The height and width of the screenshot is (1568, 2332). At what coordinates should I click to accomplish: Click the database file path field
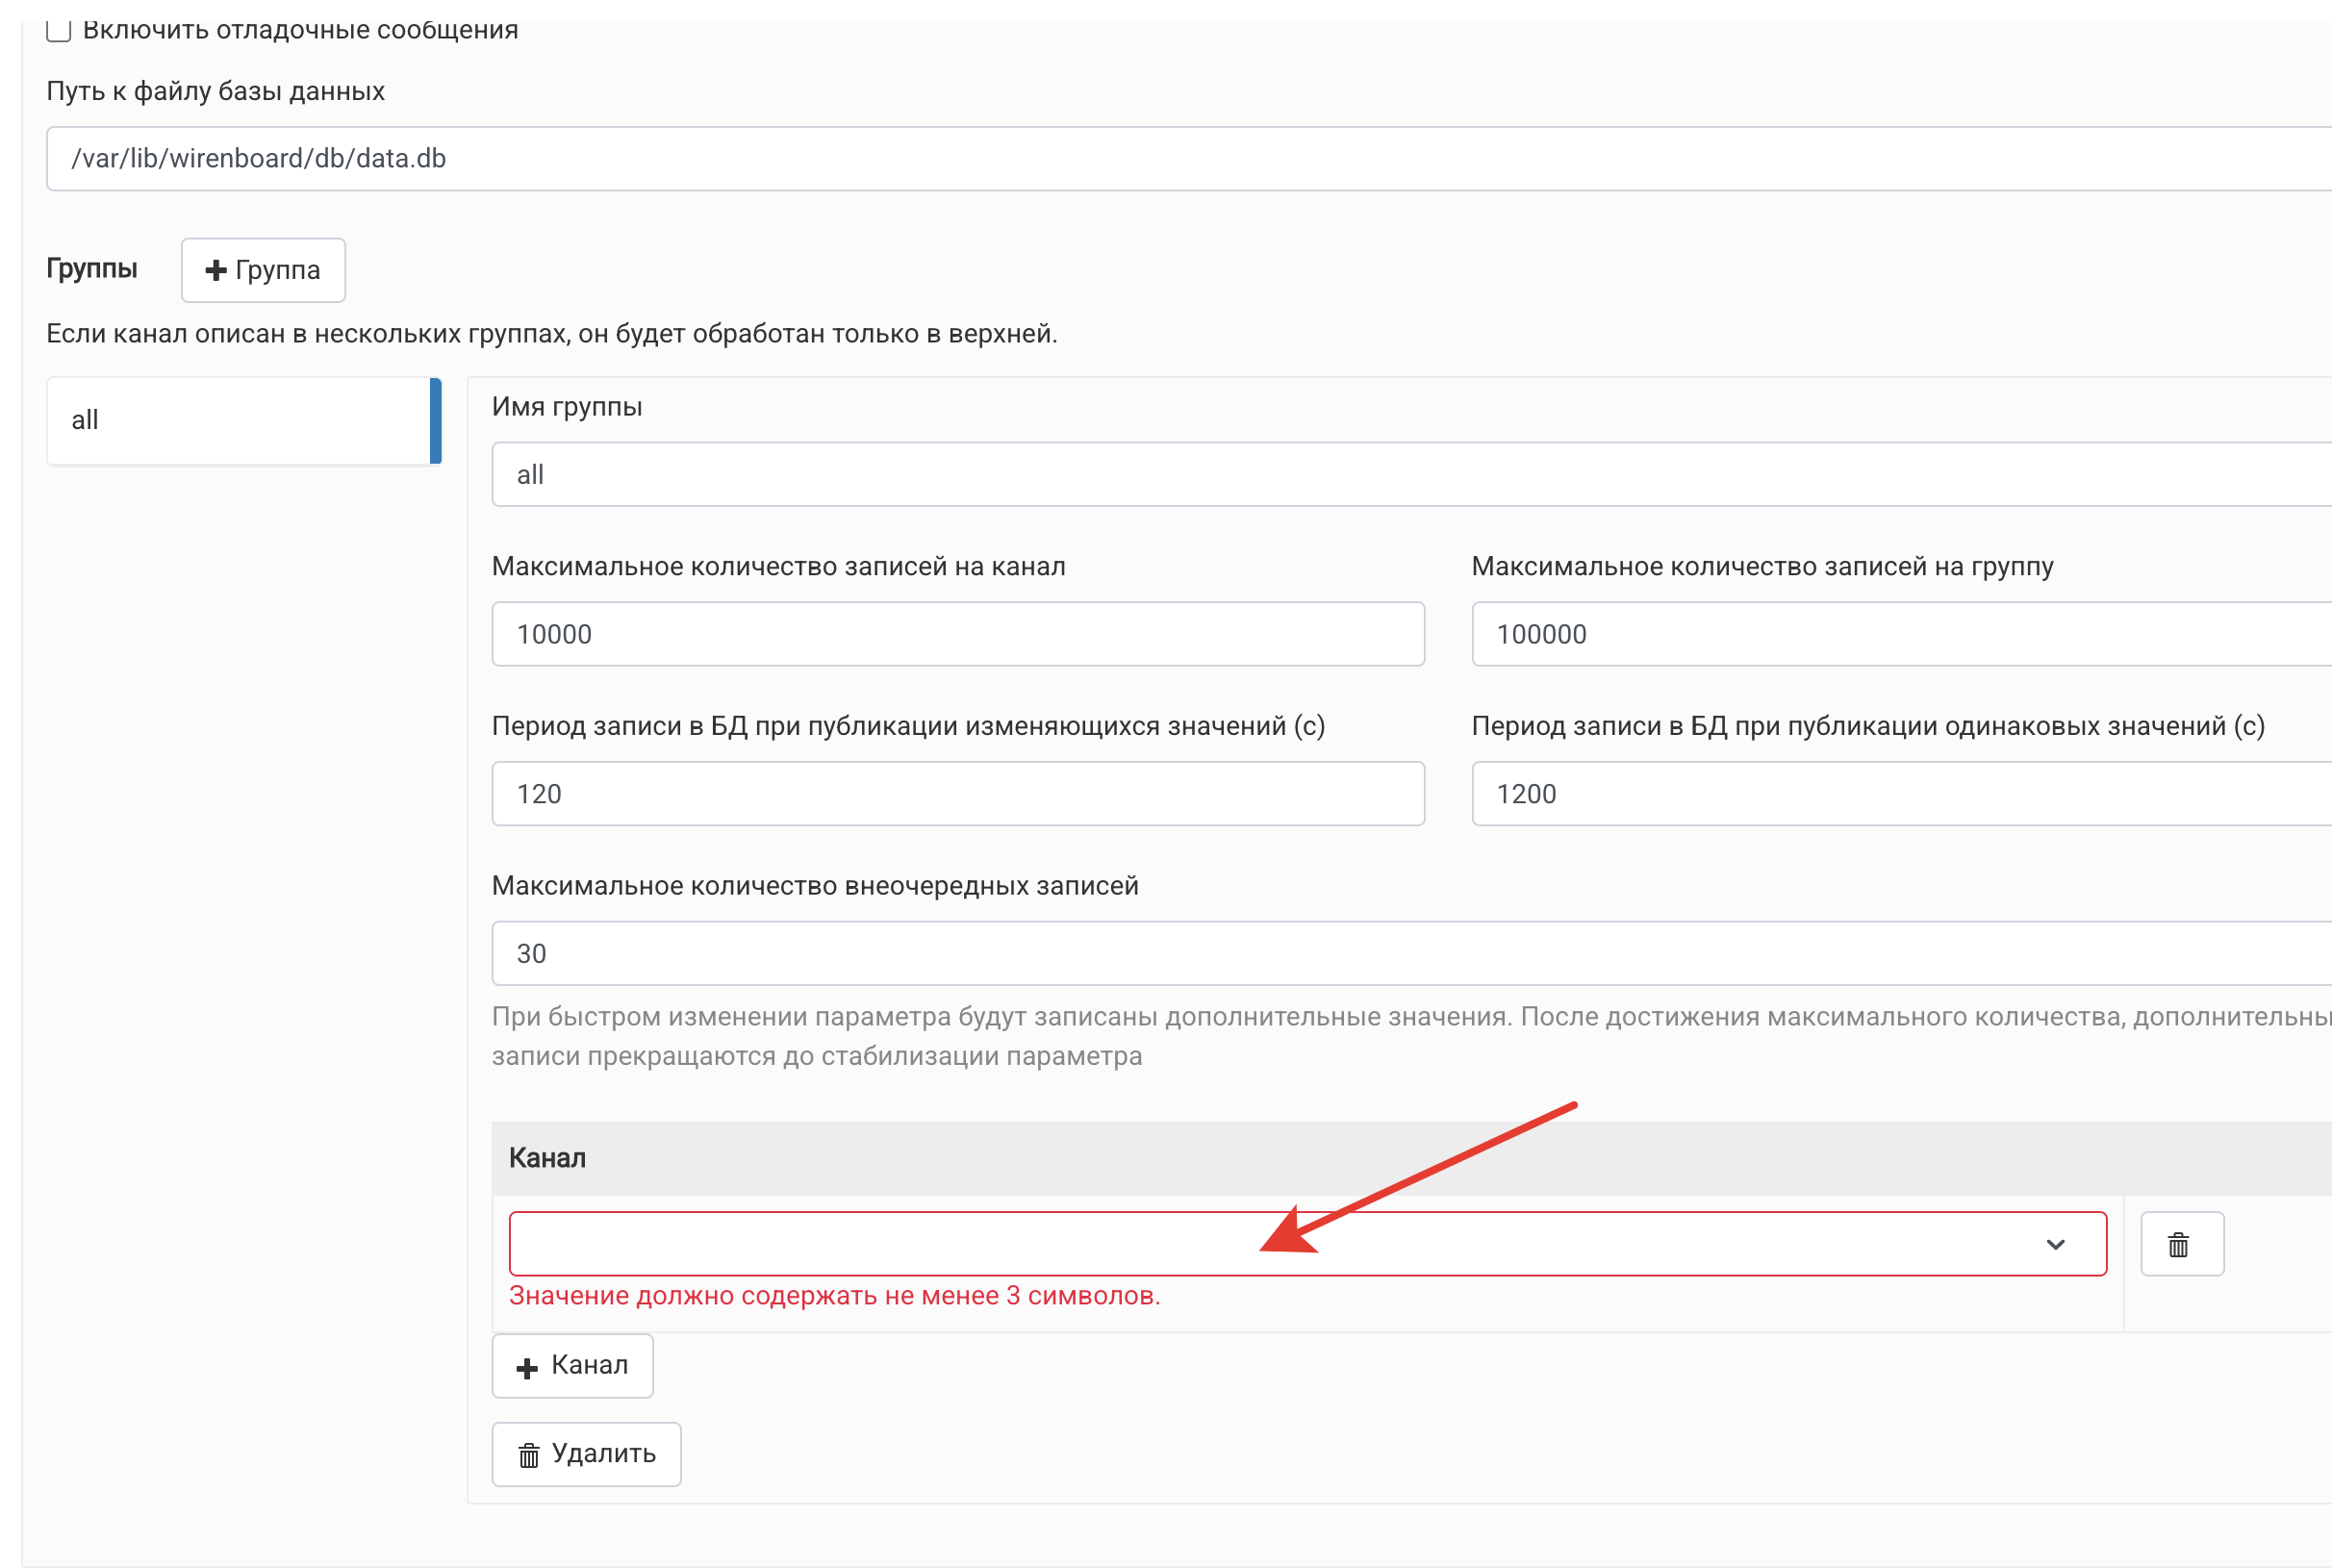(x=1189, y=158)
